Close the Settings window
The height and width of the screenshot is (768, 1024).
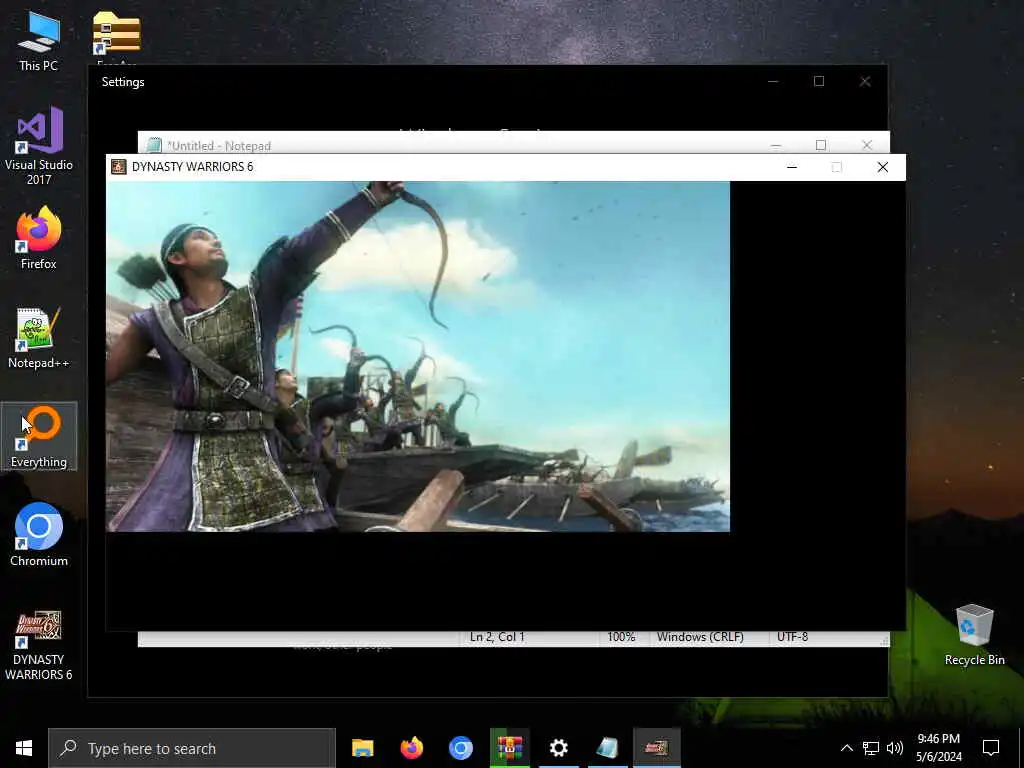click(x=865, y=82)
